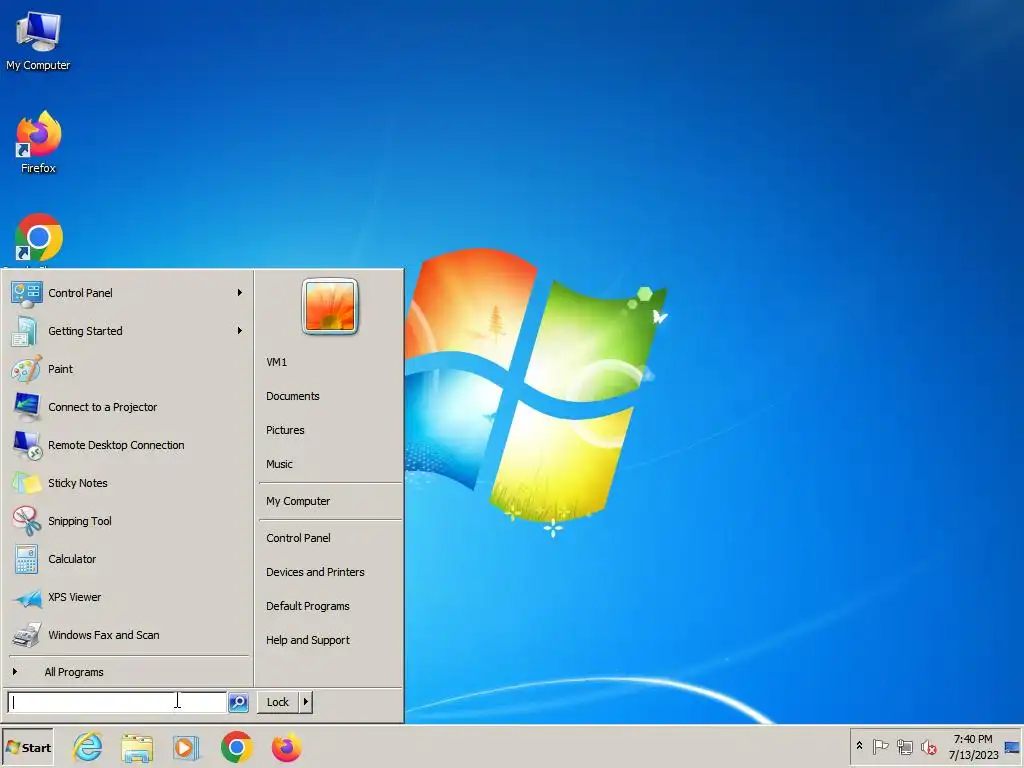The height and width of the screenshot is (768, 1024).
Task: Click the XPS Viewer icon
Action: 27,598
